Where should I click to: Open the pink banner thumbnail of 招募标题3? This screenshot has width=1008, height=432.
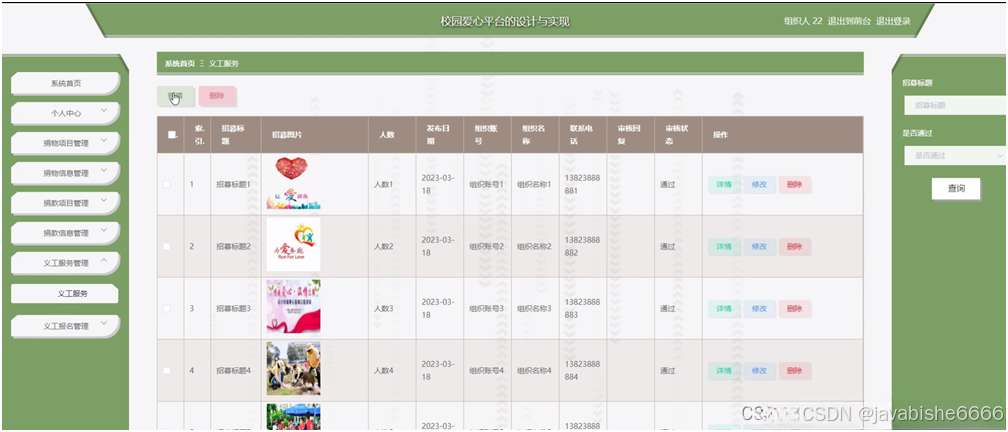point(294,307)
